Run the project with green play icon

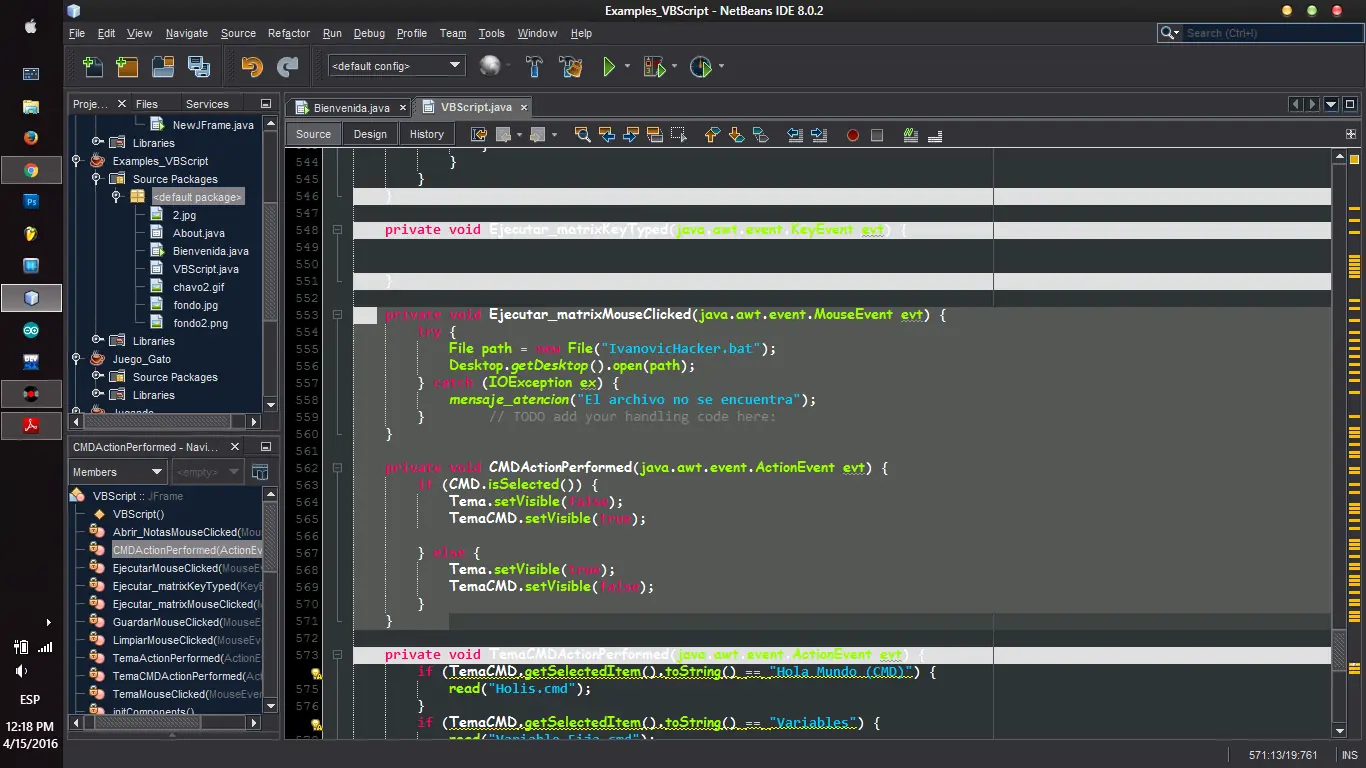tap(609, 67)
